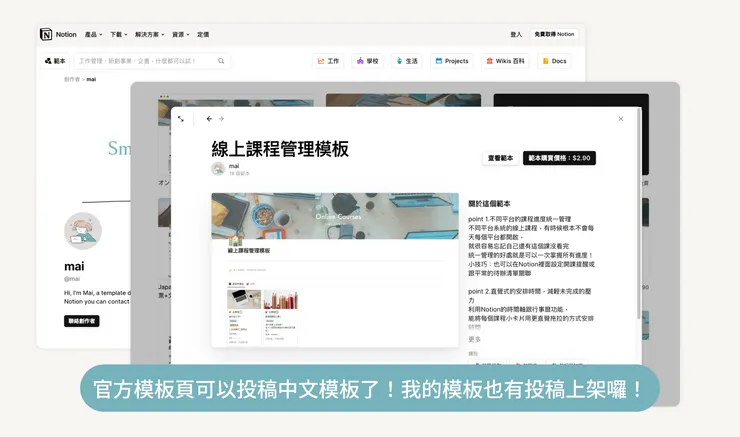Go forward with the right arrow icon
This screenshot has height=437, width=740.
[x=221, y=119]
